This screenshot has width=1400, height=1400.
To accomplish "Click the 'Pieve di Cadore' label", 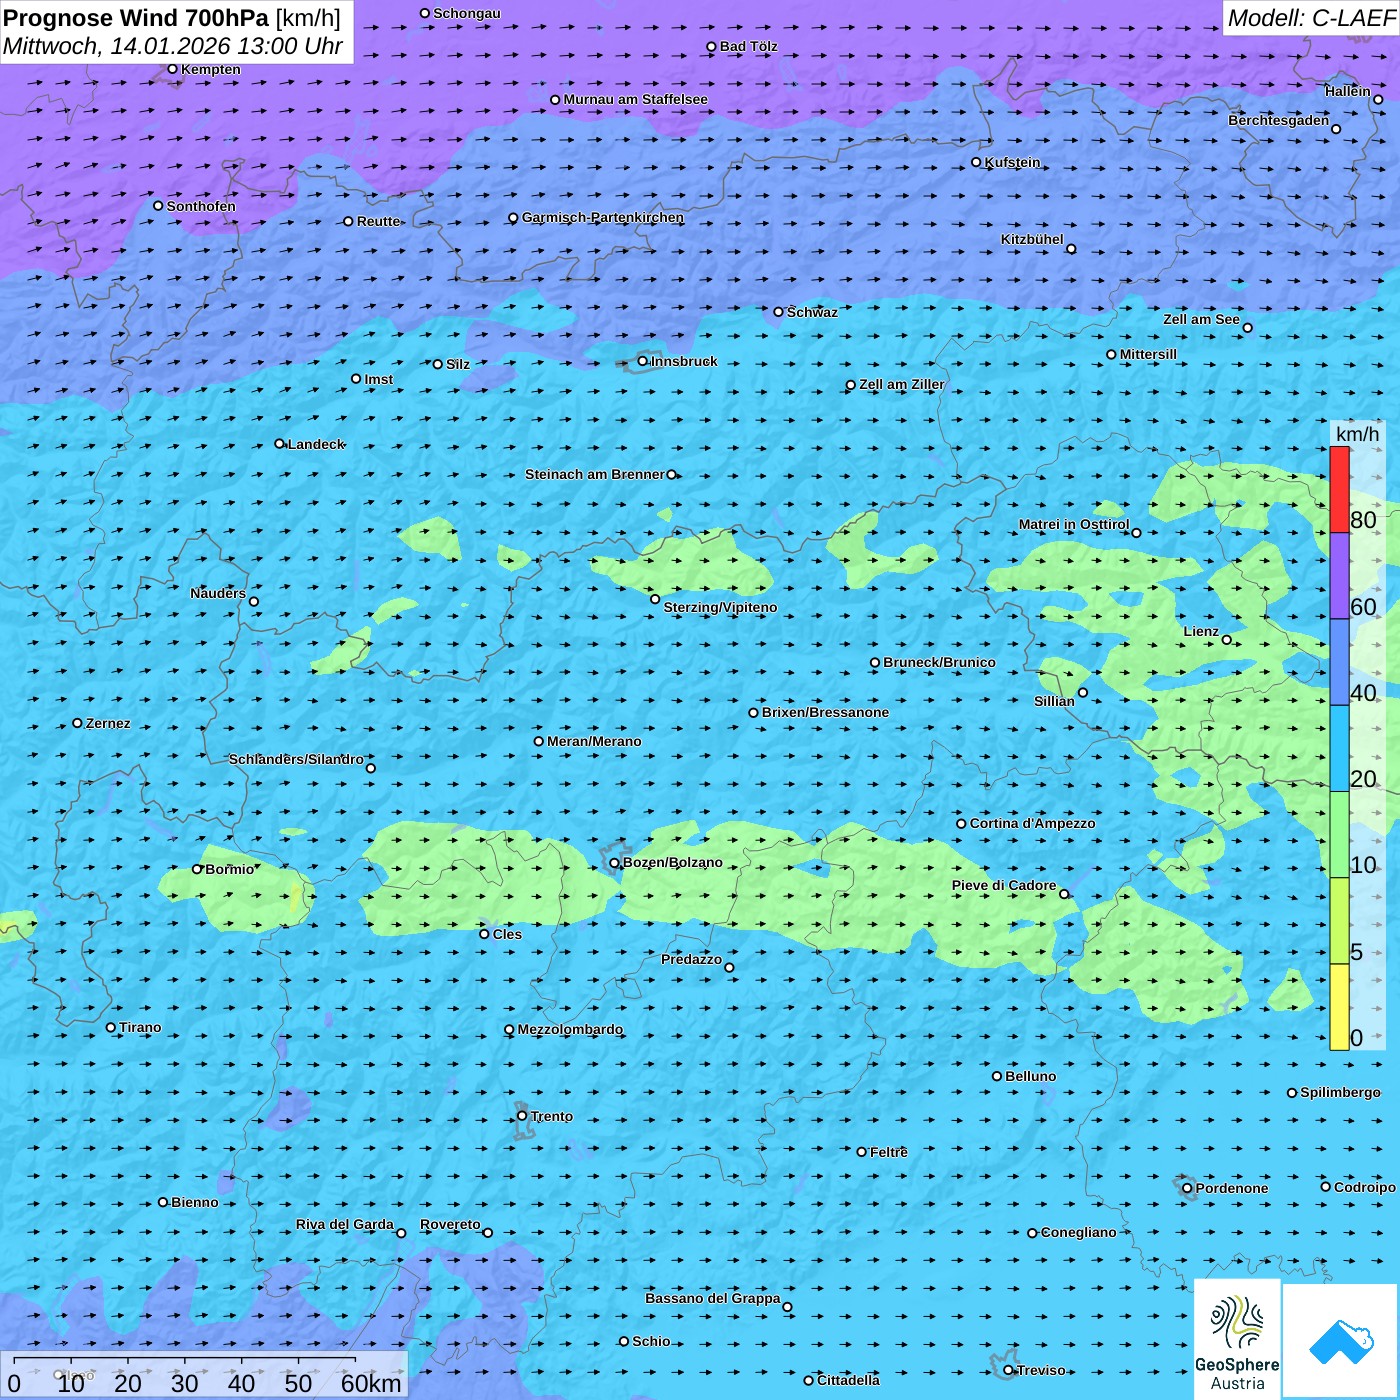I will pyautogui.click(x=1004, y=885).
